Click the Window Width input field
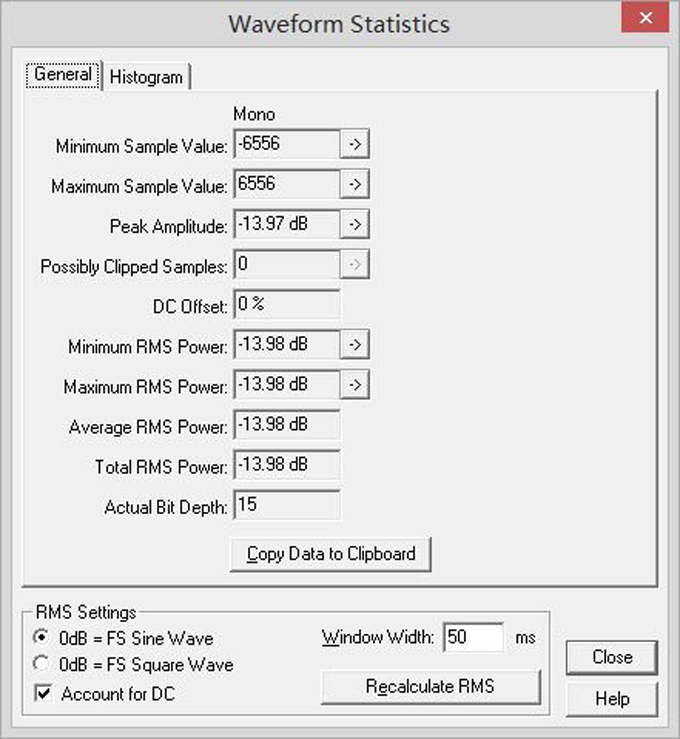The width and height of the screenshot is (680, 739). (474, 637)
